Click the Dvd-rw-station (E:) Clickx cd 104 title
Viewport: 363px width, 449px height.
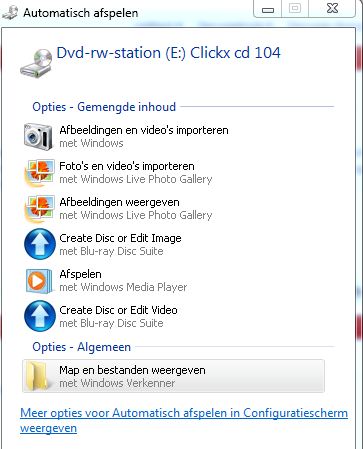[168, 53]
